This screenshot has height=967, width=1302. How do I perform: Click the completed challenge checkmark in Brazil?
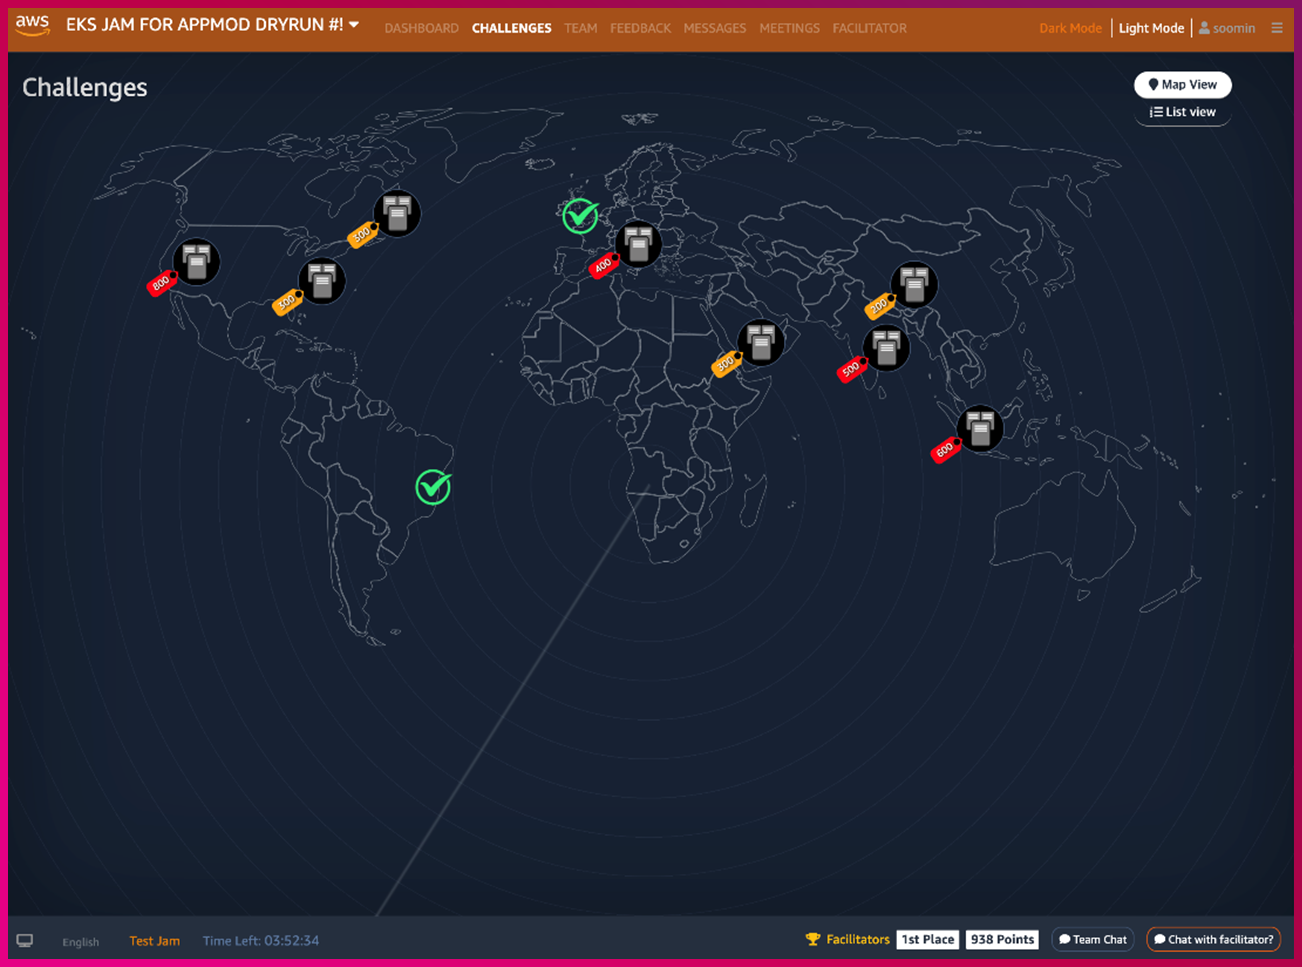(x=433, y=487)
